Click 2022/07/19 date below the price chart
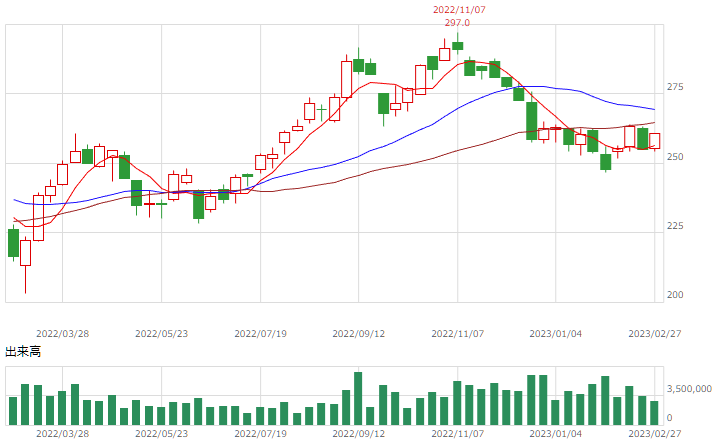The width and height of the screenshot is (718, 445). (x=261, y=334)
